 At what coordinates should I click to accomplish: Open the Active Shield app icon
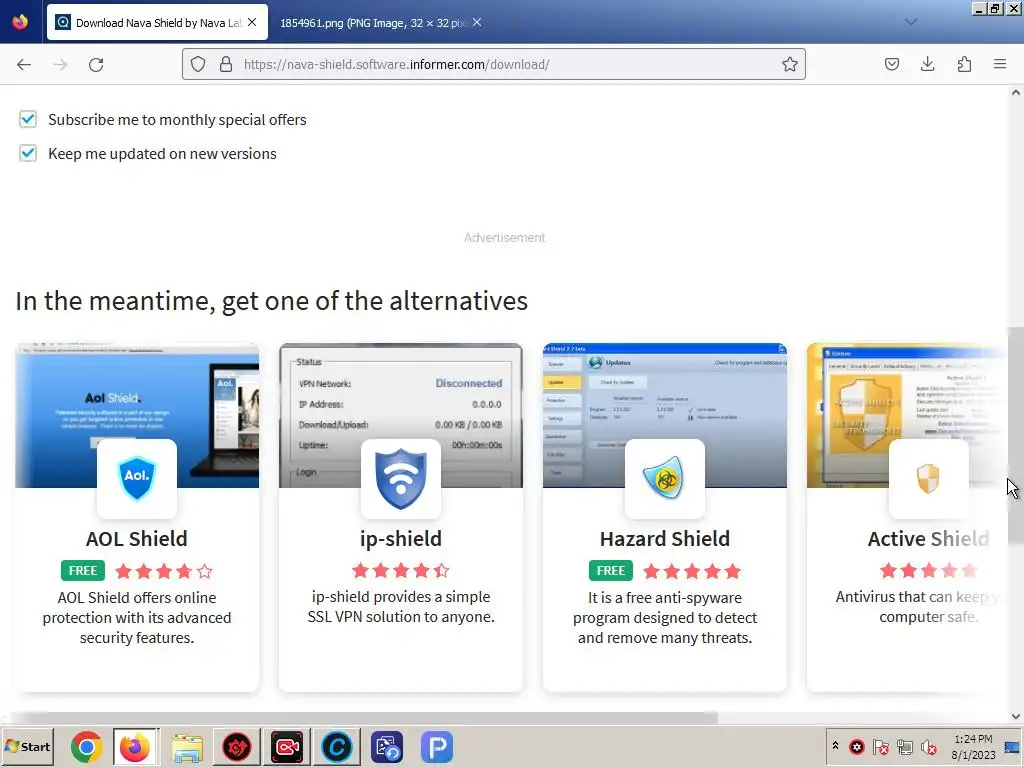pyautogui.click(x=929, y=479)
